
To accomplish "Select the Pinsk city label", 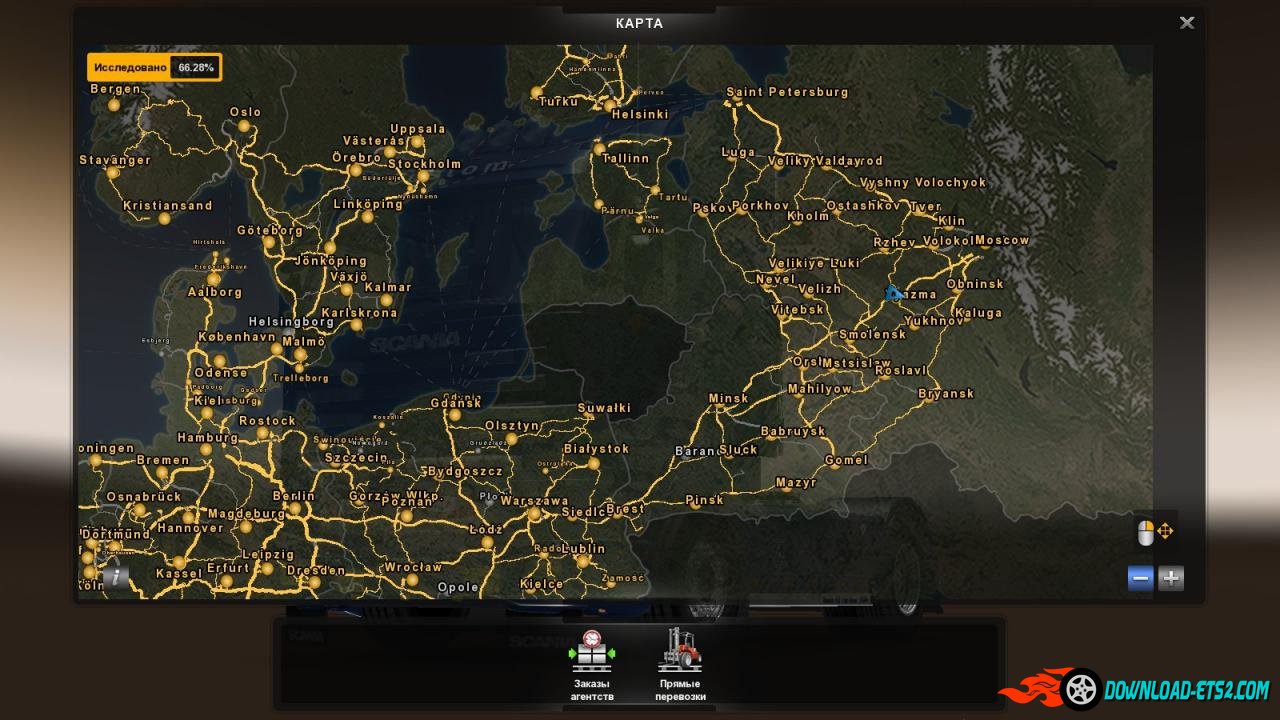I will 705,500.
